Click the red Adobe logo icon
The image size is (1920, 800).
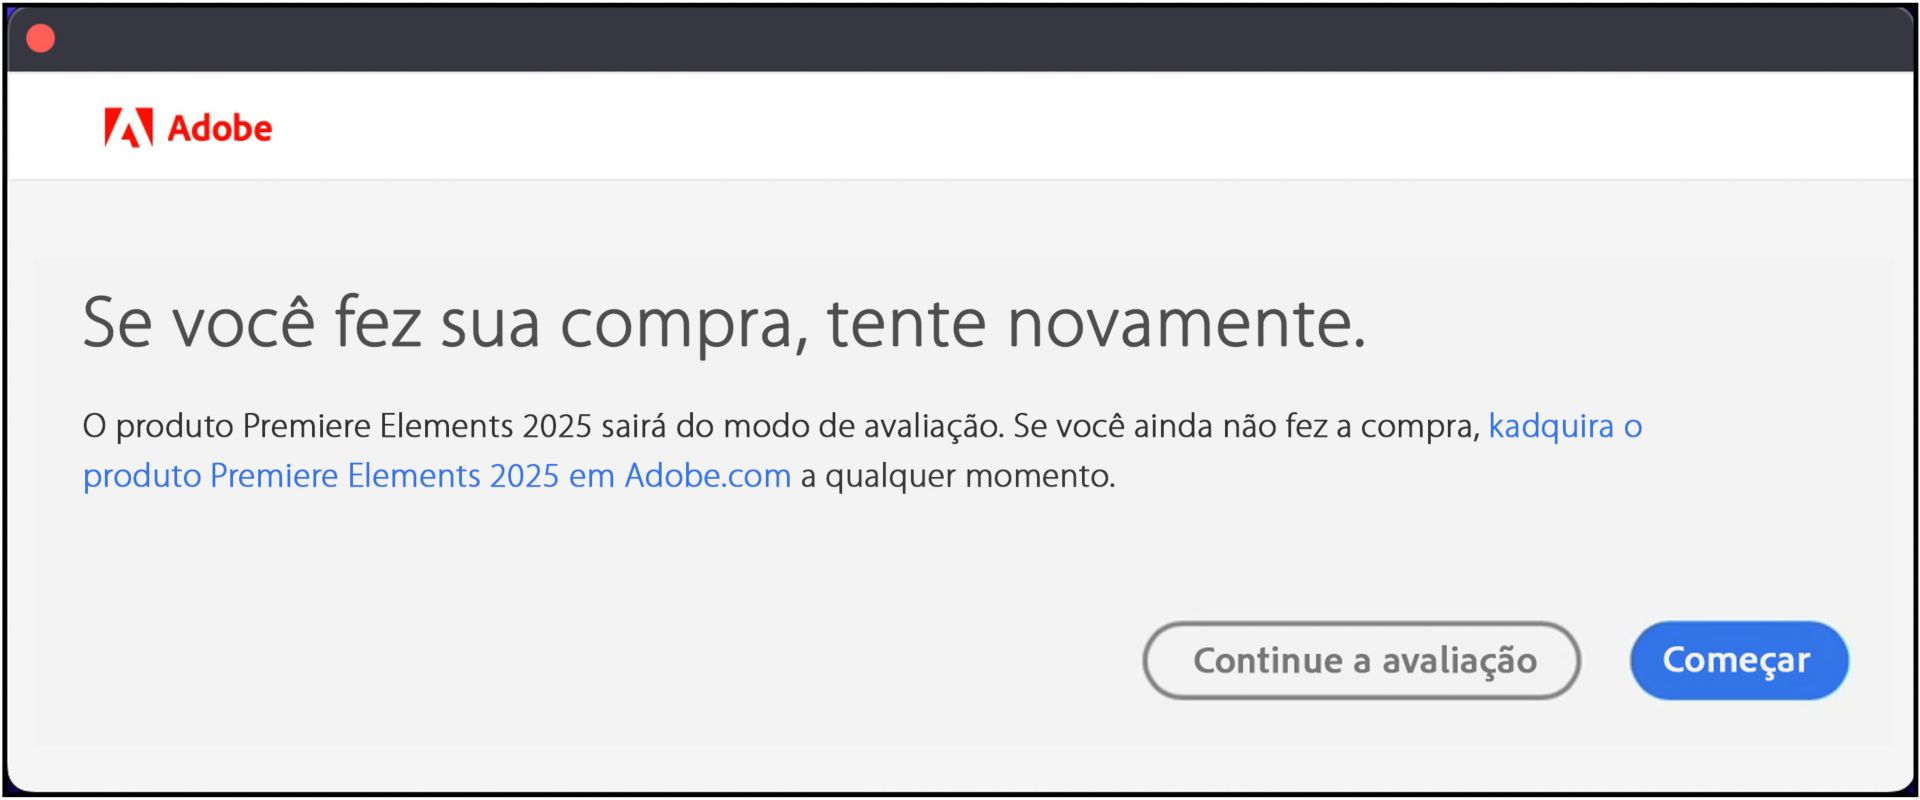129,127
